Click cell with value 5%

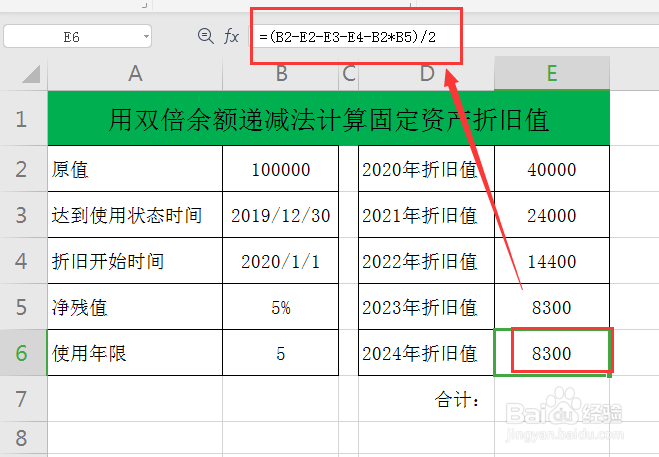281,306
